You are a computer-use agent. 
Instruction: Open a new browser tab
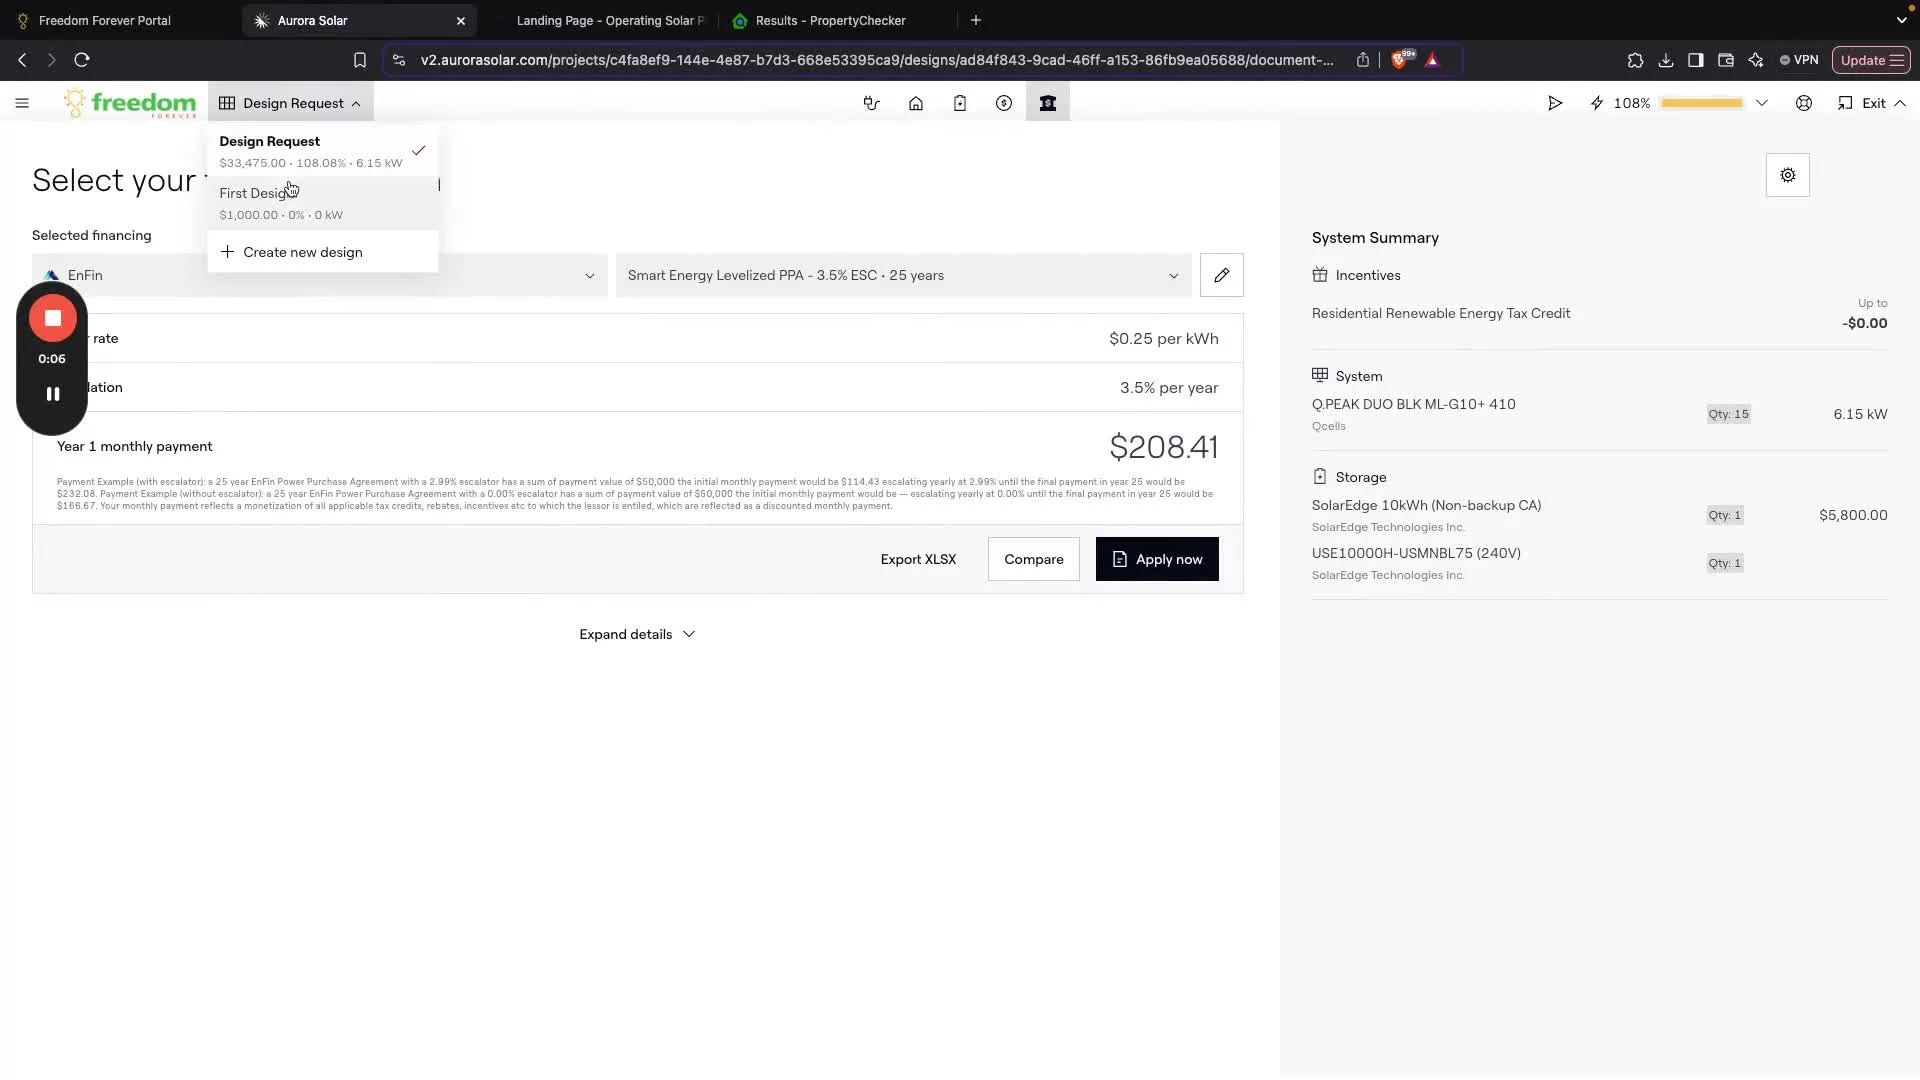[x=976, y=20]
